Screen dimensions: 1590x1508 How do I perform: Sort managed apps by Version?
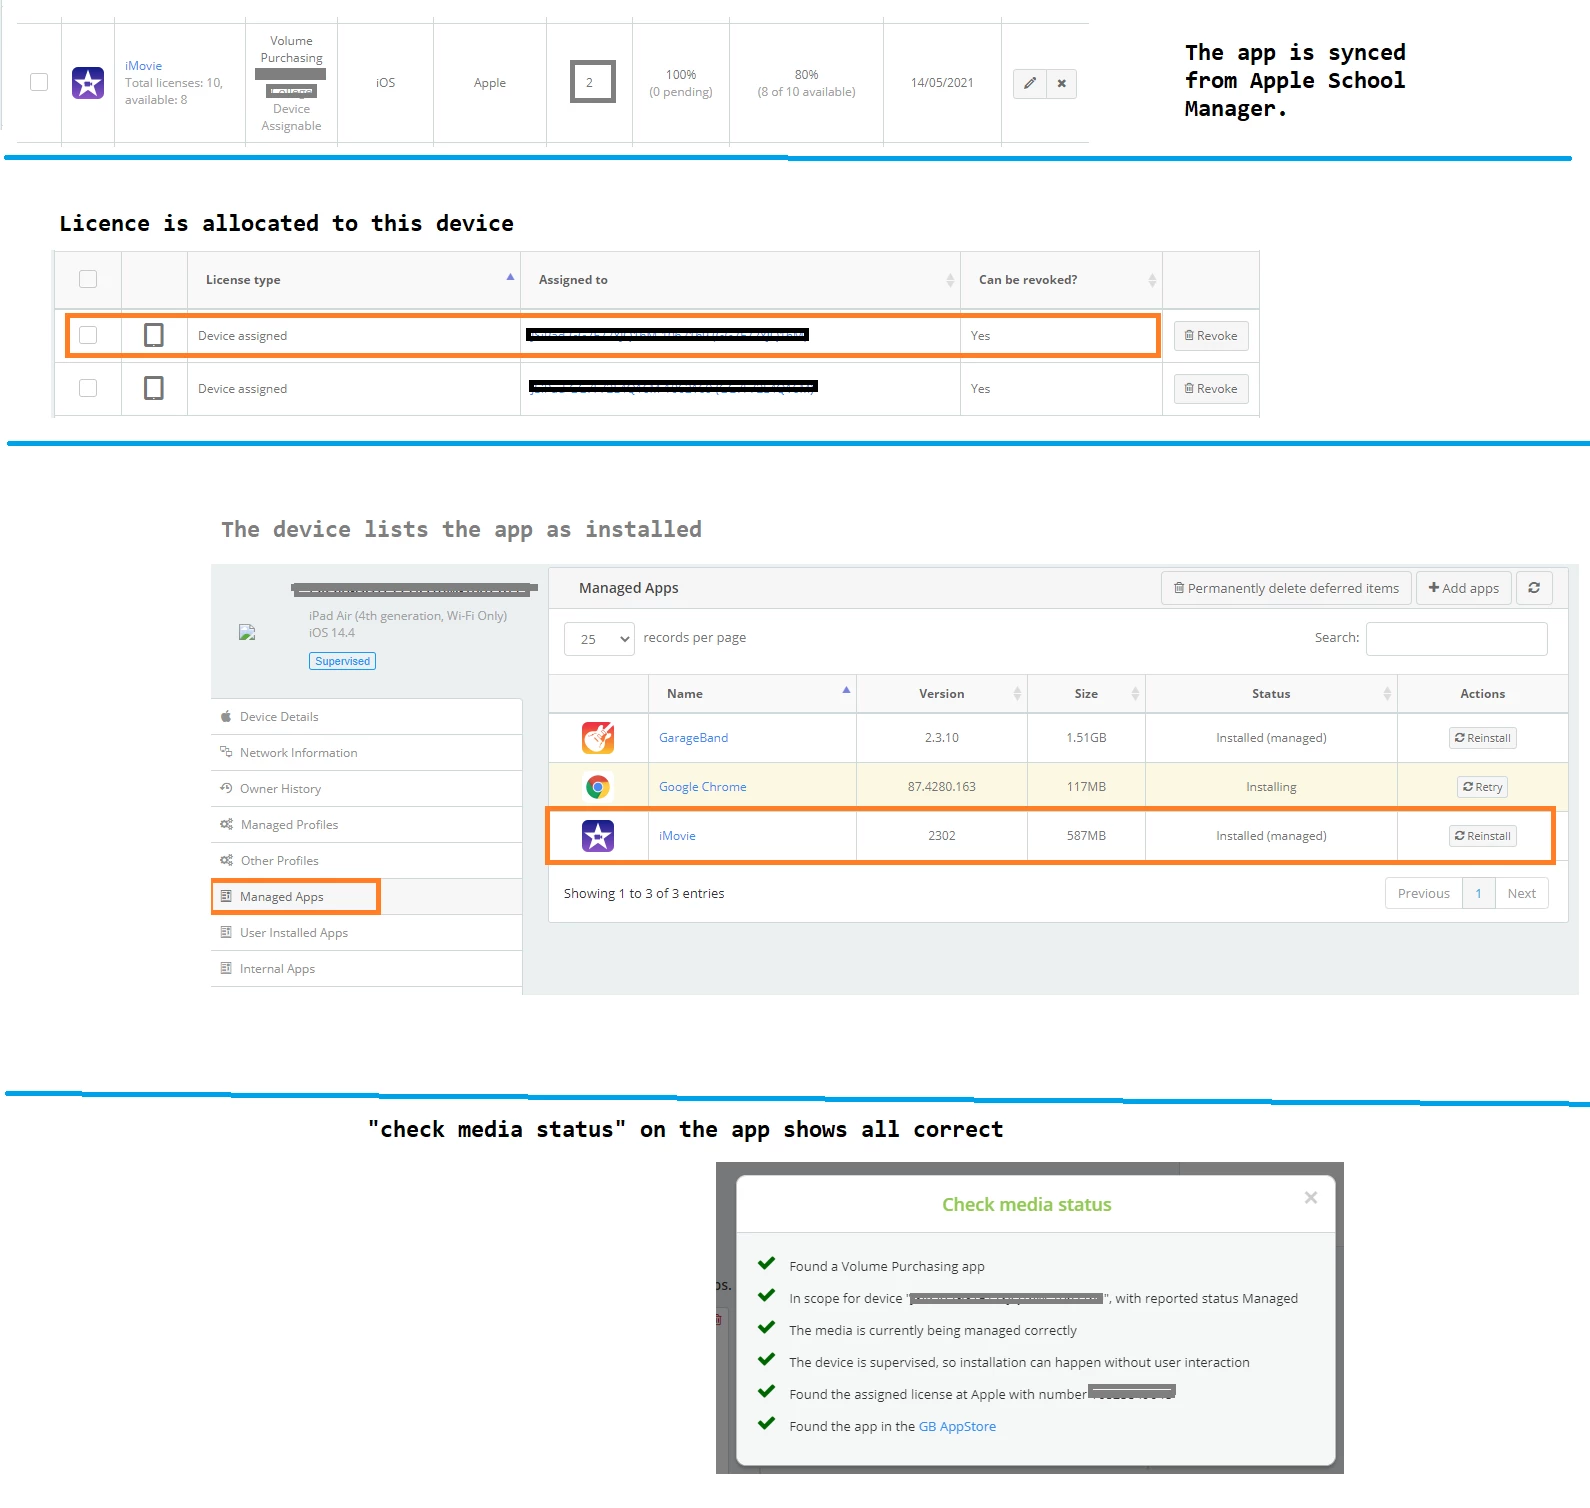(x=941, y=694)
